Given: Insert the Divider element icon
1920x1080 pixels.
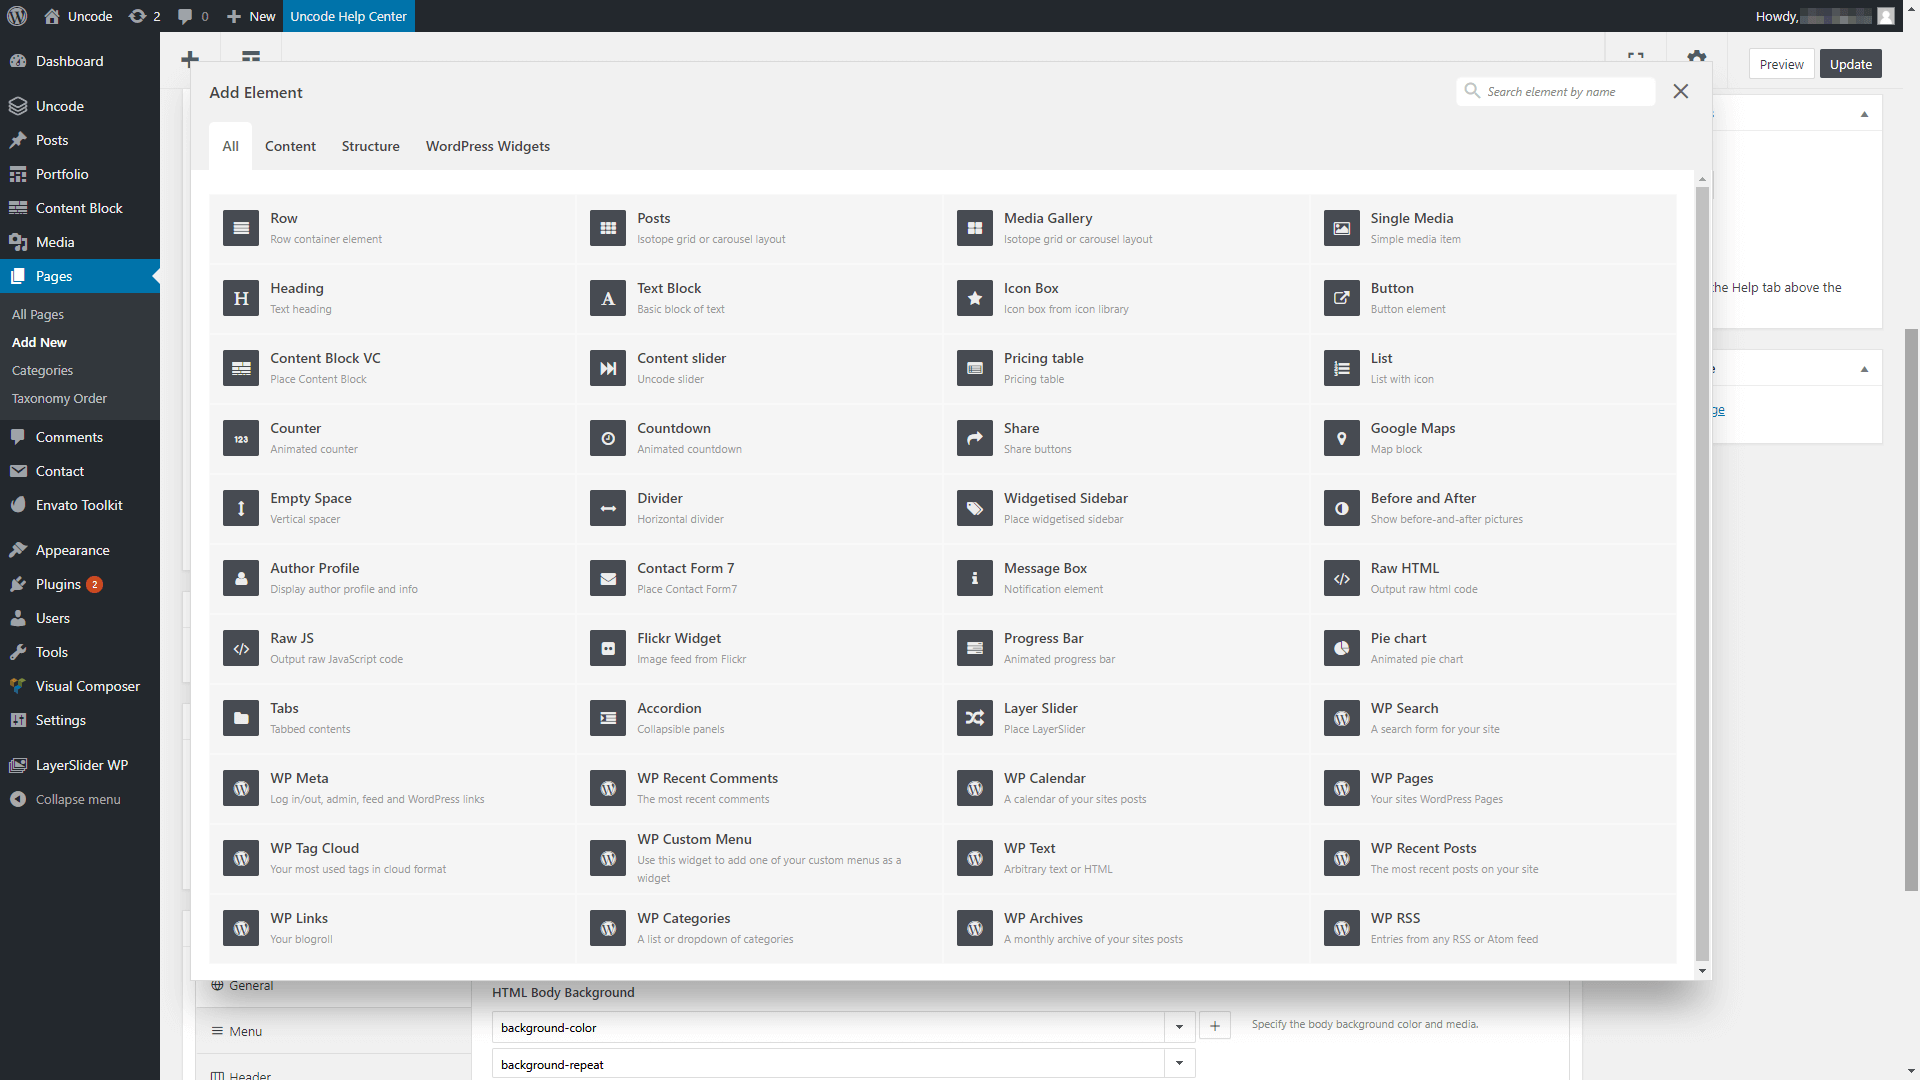Looking at the screenshot, I should tap(608, 508).
